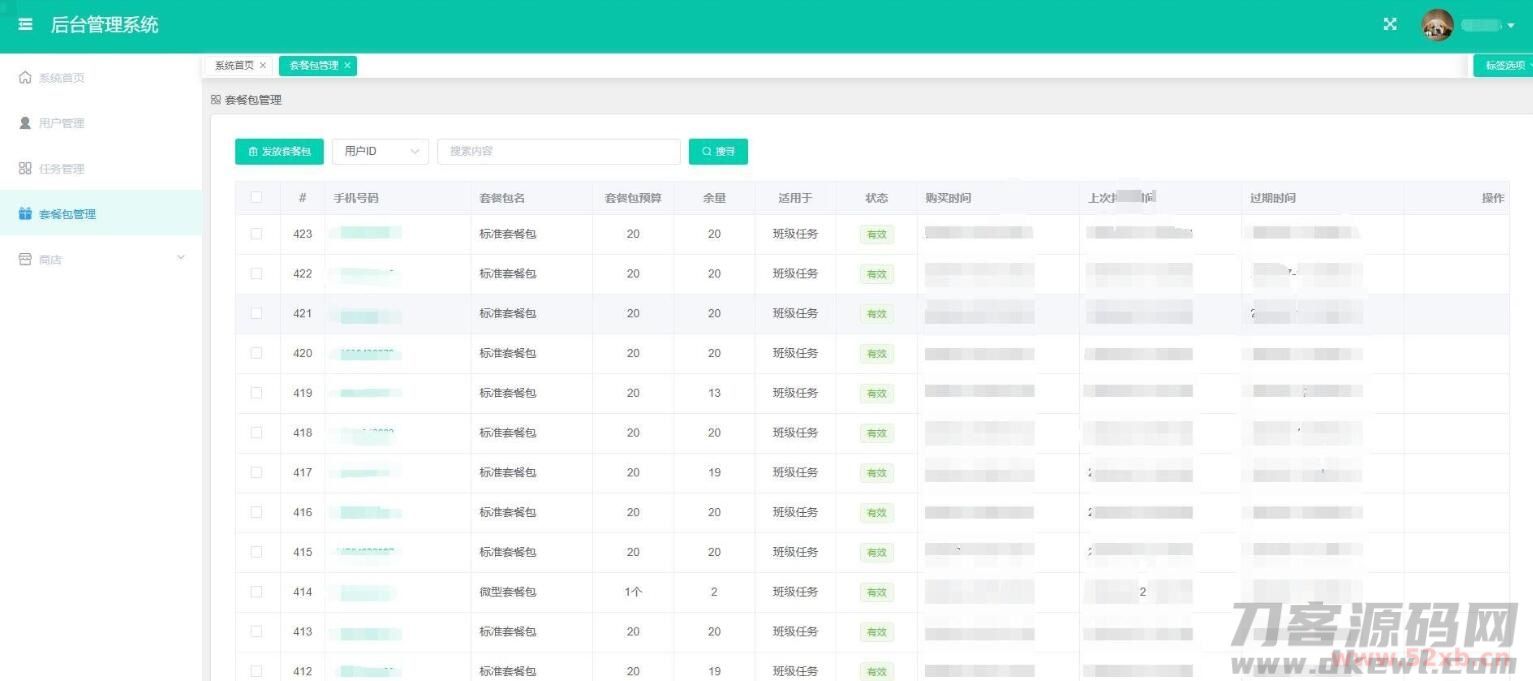Check the checkbox for row 423
The image size is (1533, 681).
tap(256, 234)
